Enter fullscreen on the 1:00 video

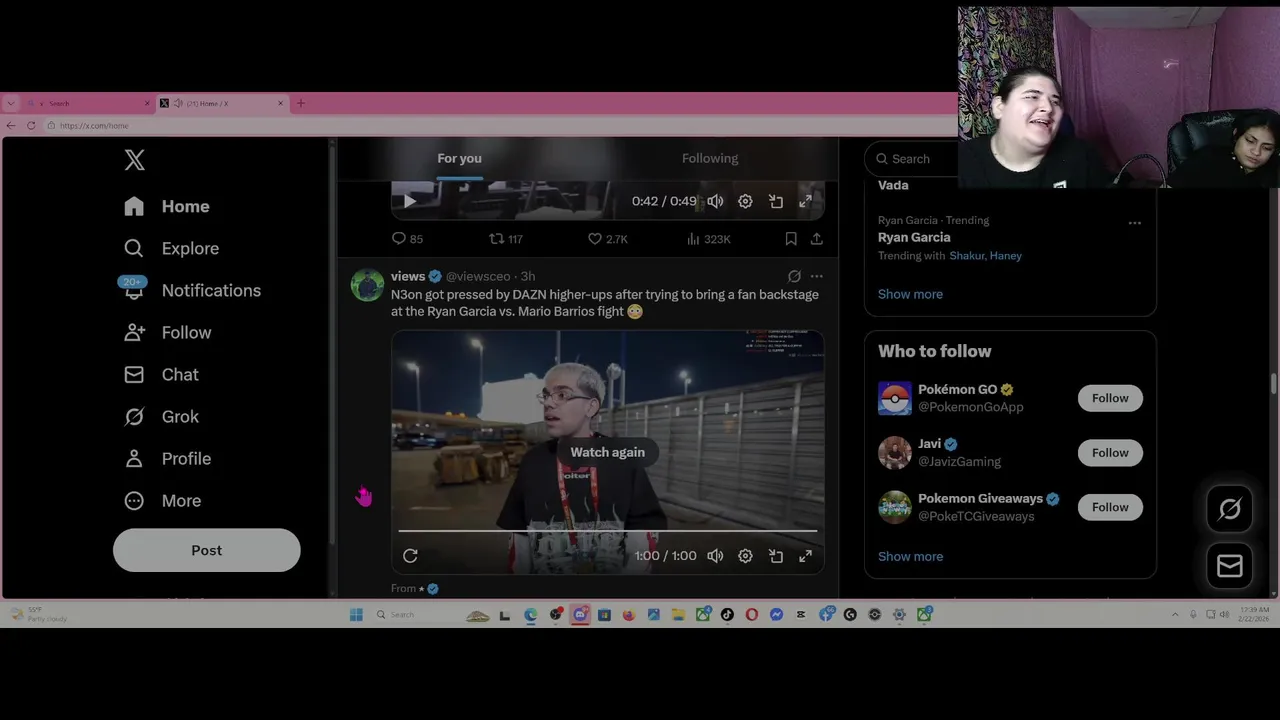[x=806, y=556]
